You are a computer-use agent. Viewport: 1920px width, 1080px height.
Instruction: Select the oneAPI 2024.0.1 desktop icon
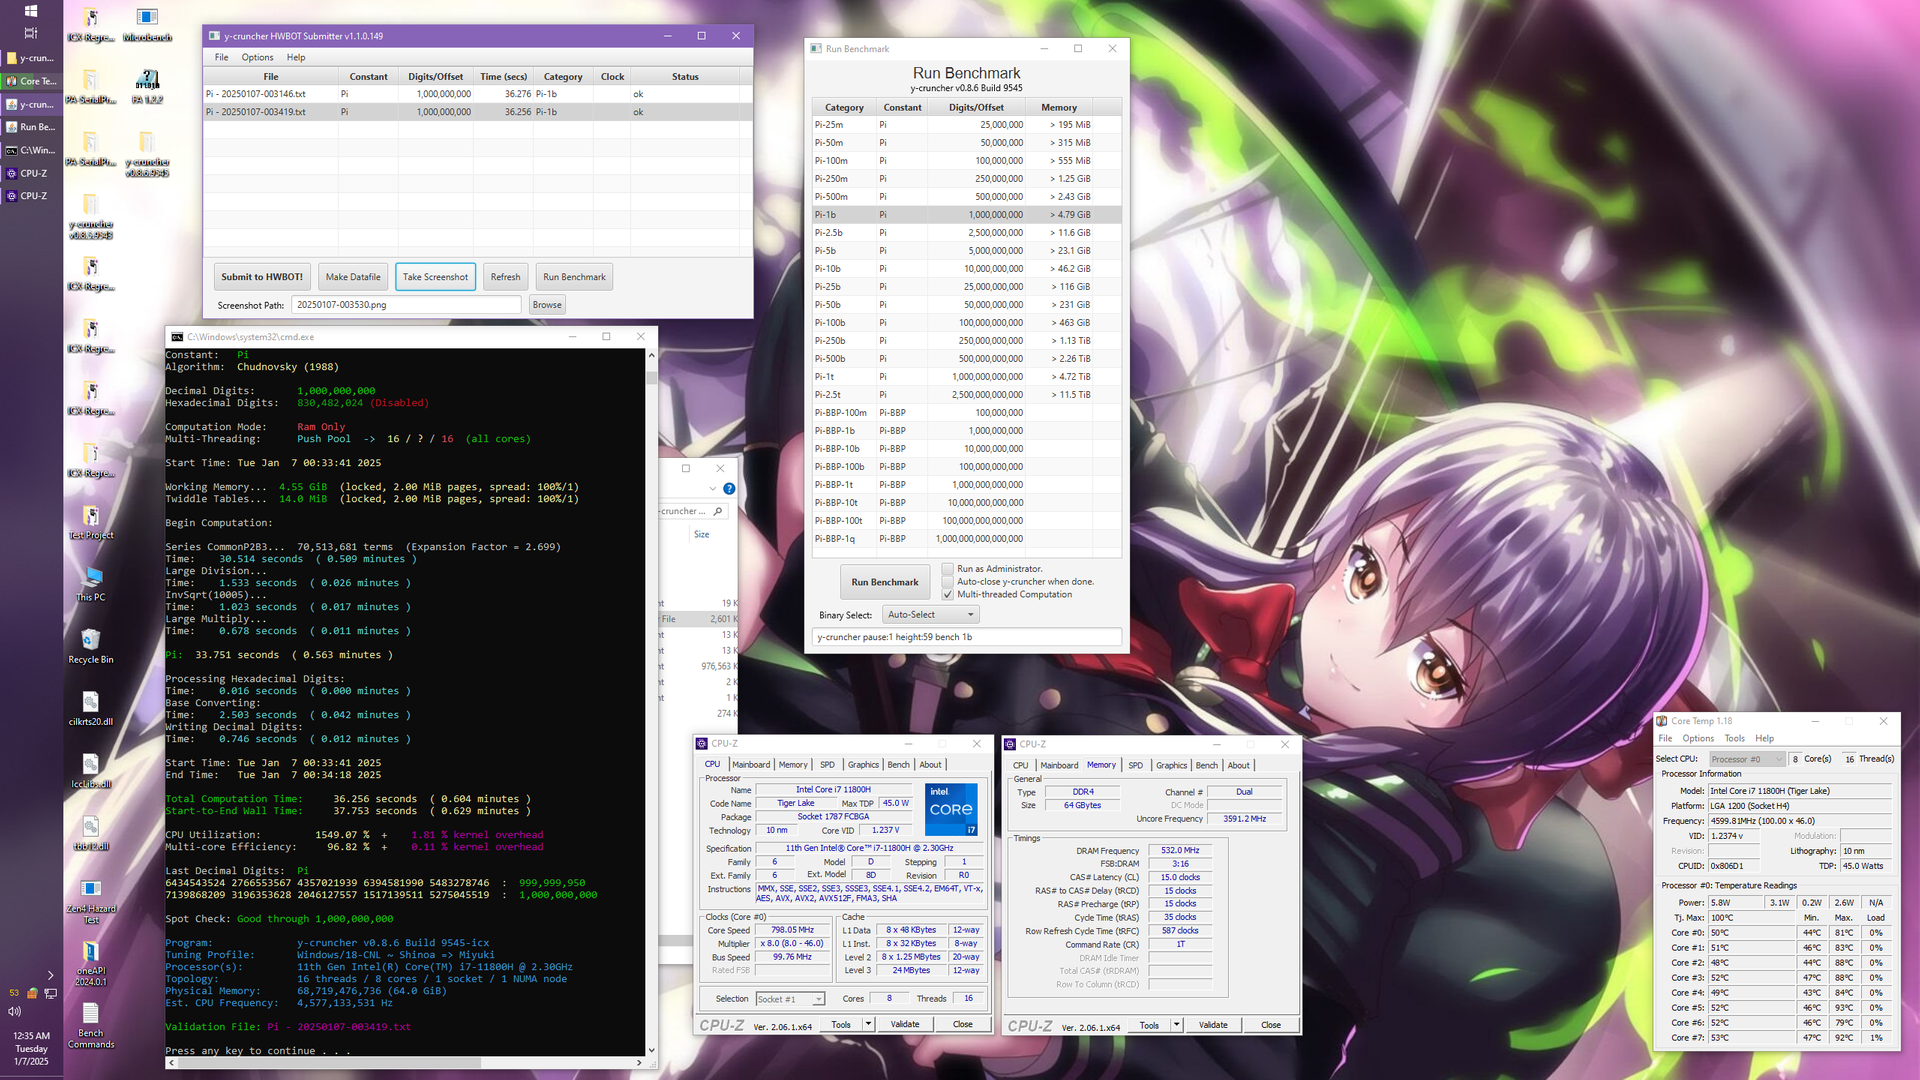pos(90,964)
